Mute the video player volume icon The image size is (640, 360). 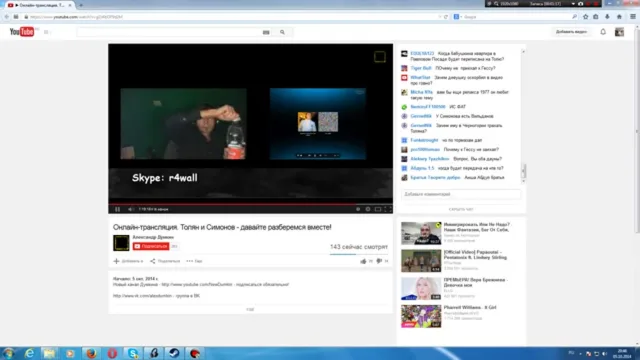pos(131,209)
